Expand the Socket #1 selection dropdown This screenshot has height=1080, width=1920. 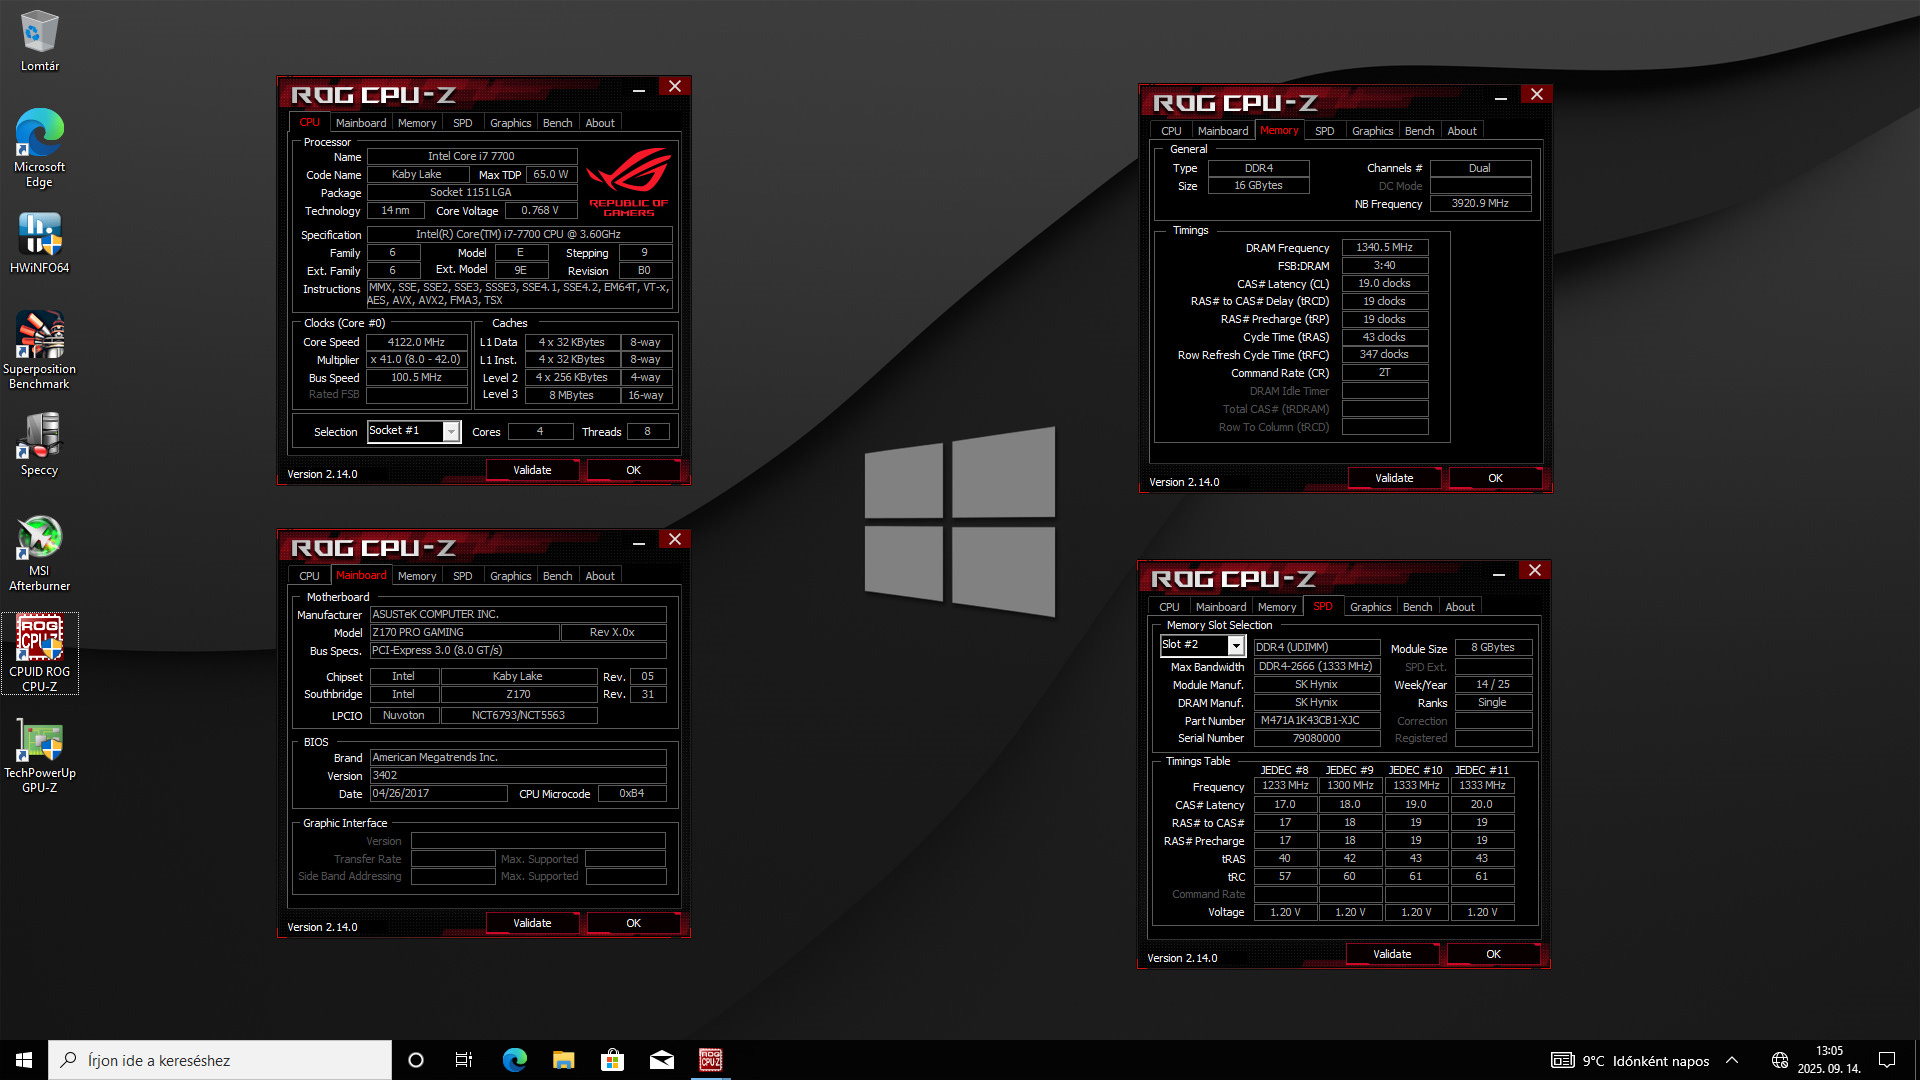(x=451, y=432)
